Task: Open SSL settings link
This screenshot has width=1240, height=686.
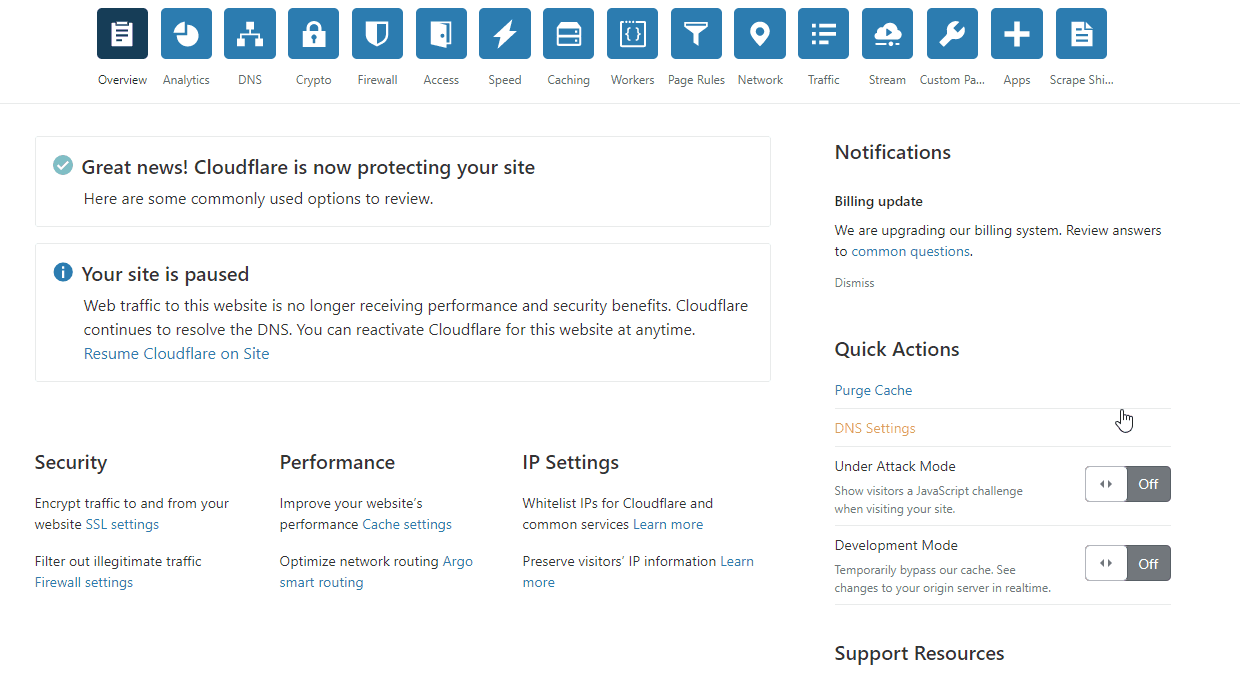Action: 122,524
